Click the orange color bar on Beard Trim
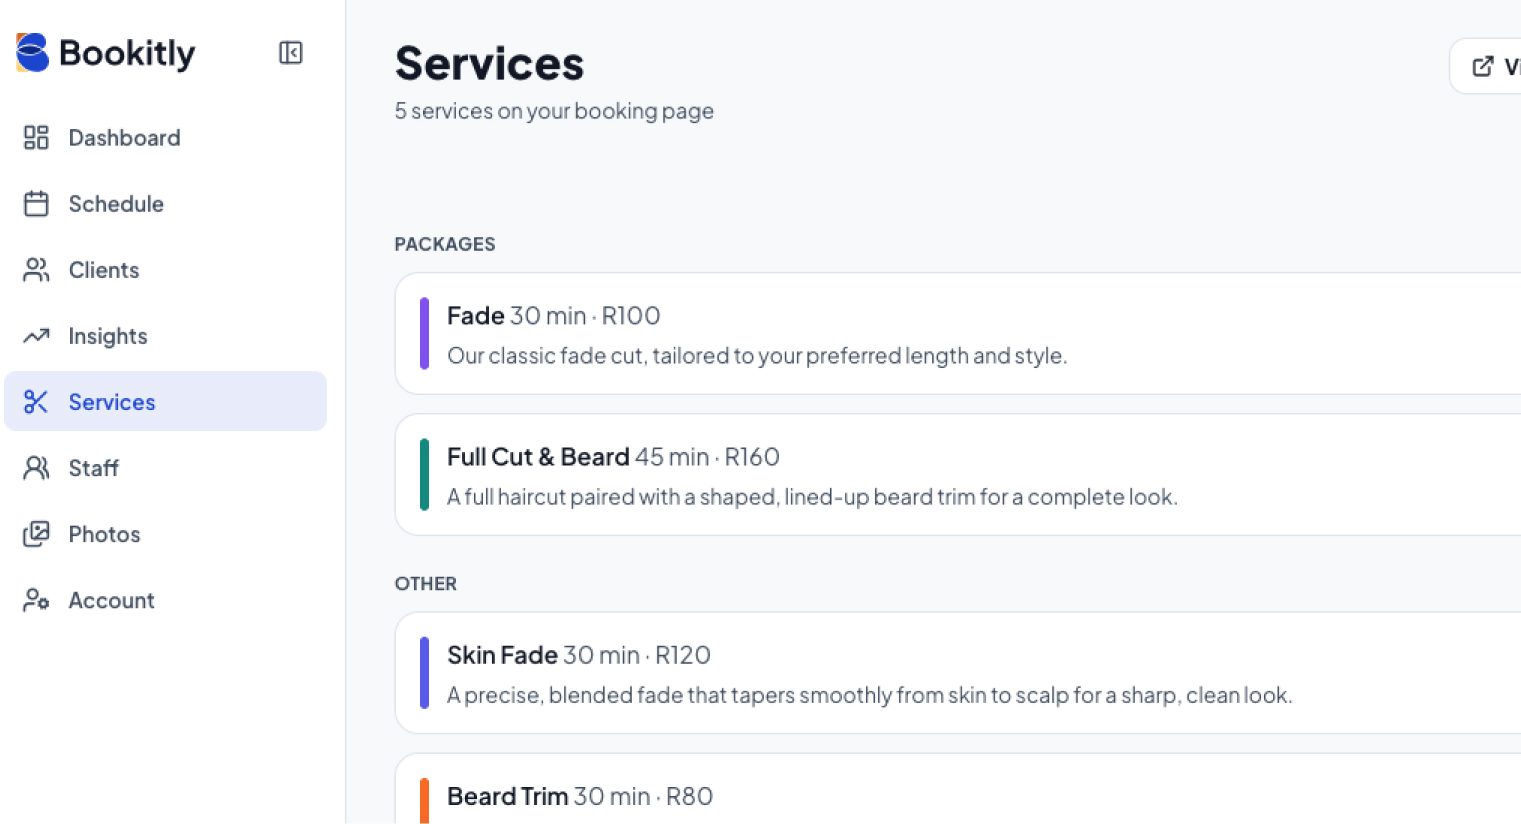 (x=424, y=801)
